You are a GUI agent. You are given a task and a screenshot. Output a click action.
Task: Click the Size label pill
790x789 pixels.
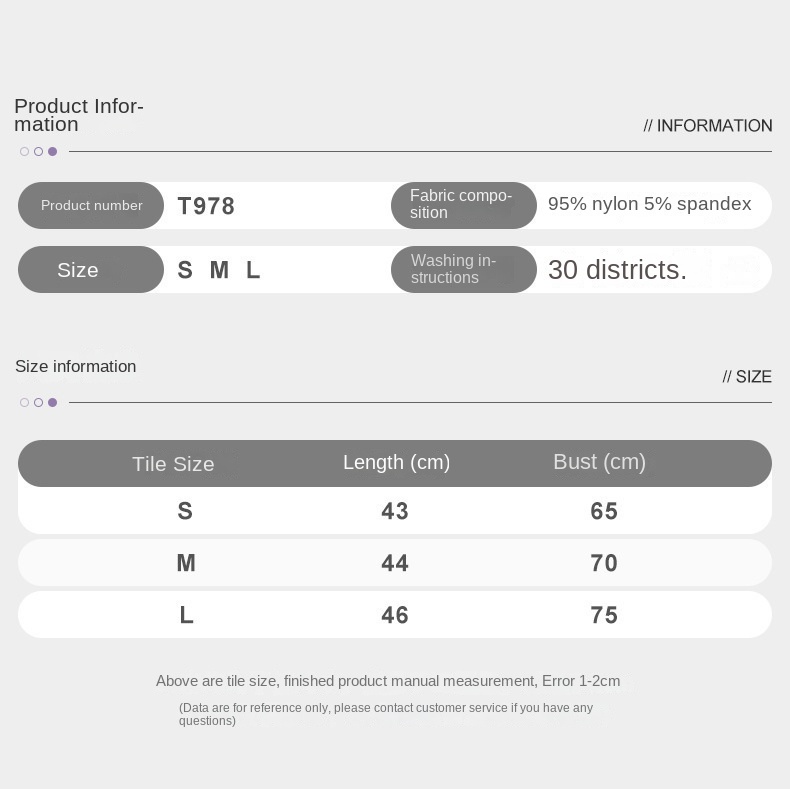point(91,270)
